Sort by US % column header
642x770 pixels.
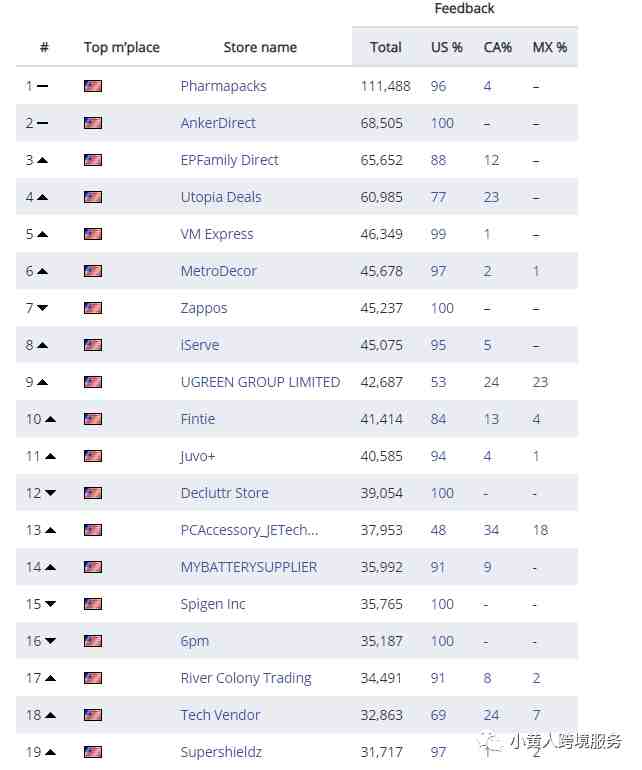click(447, 47)
